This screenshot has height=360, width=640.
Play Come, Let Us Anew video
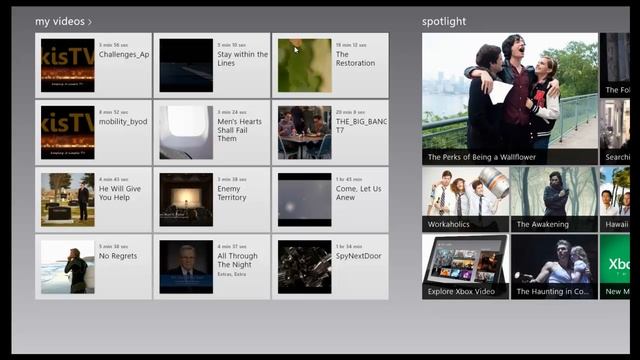330,200
